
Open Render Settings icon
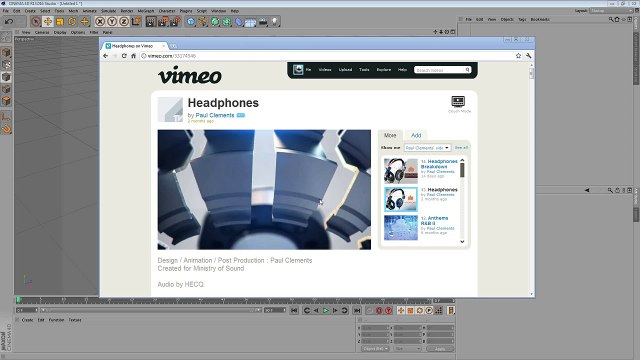coord(176,22)
